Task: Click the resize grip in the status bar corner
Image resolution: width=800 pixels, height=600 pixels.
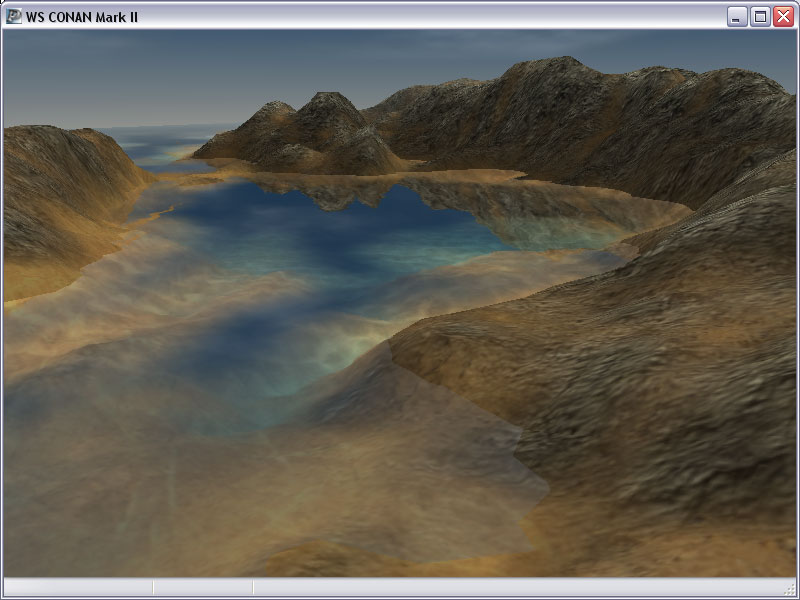Action: point(789,589)
